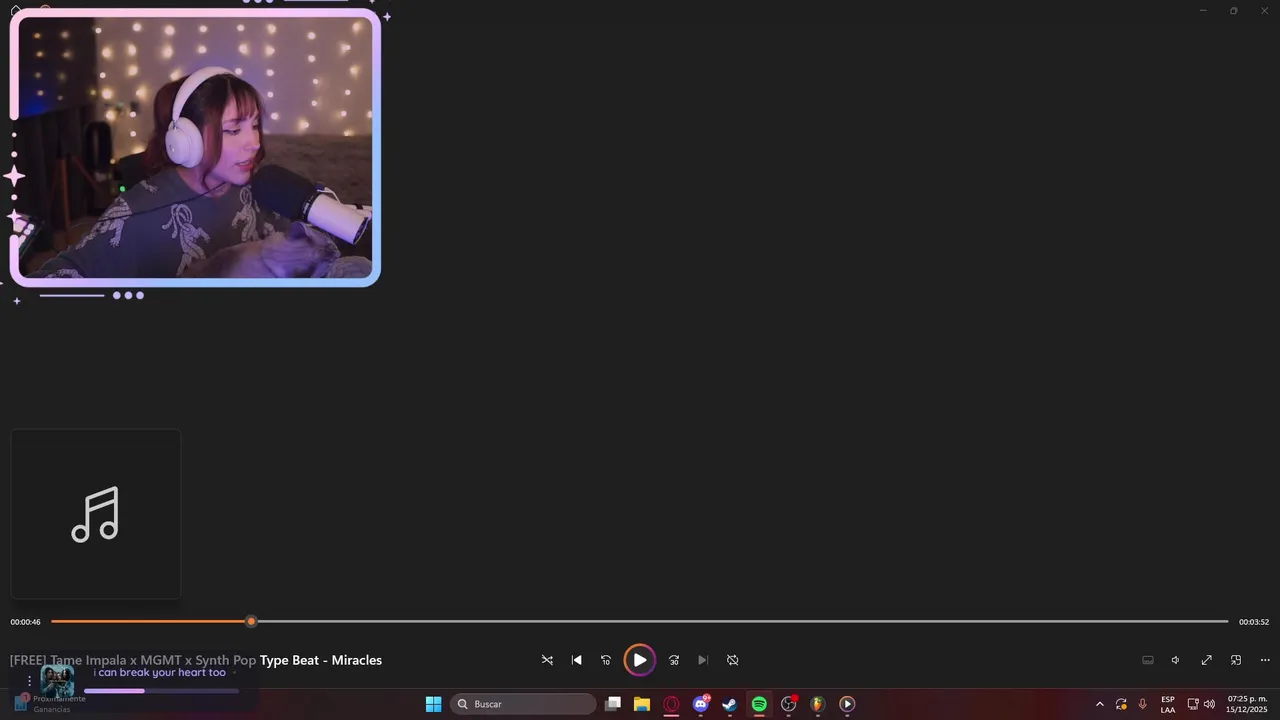Seek to the middle of the progress bar

640,621
